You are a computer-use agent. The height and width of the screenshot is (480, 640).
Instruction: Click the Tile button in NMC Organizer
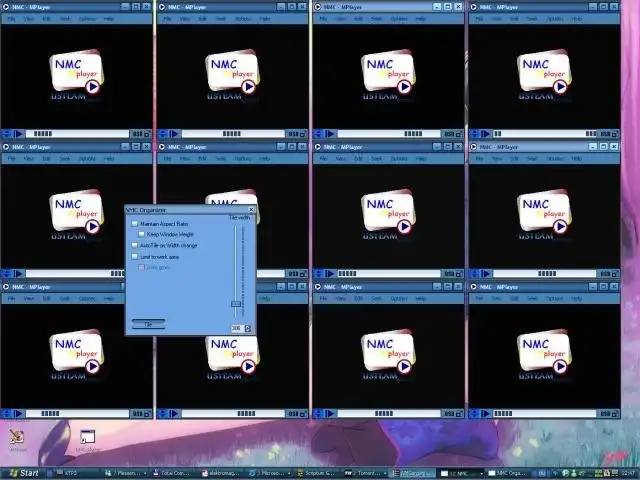148,324
